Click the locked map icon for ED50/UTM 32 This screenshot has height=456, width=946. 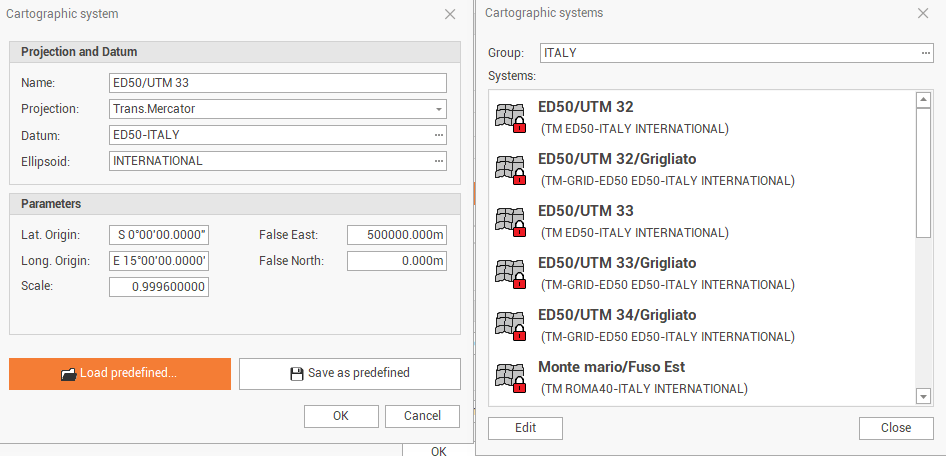(x=510, y=117)
